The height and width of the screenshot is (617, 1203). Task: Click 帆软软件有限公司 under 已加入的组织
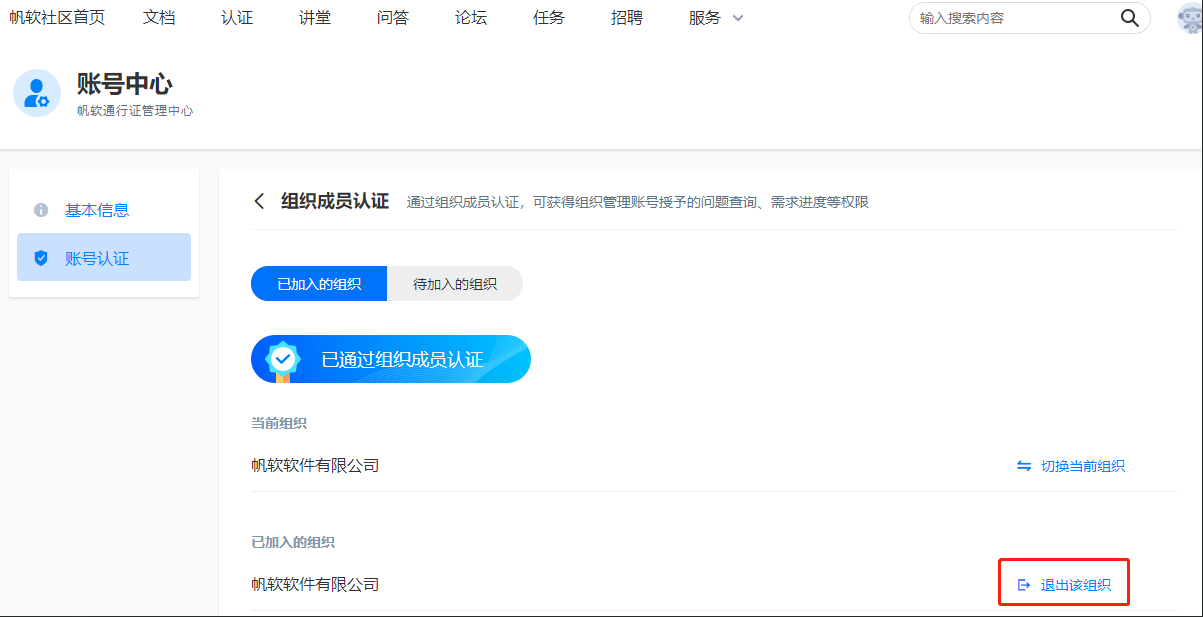[315, 584]
